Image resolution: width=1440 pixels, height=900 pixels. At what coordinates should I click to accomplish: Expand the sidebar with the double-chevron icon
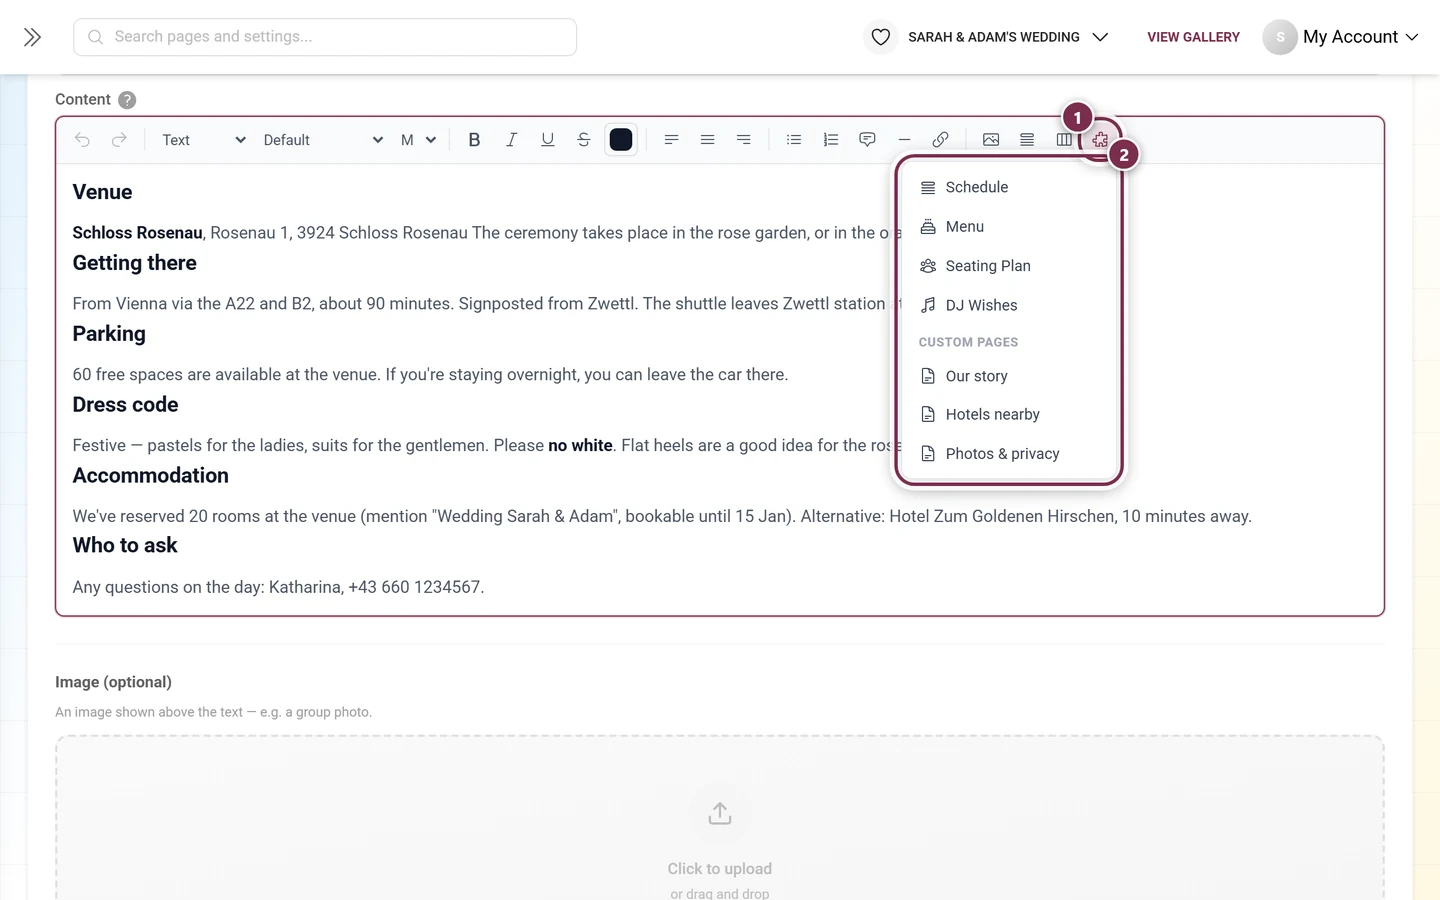(32, 37)
